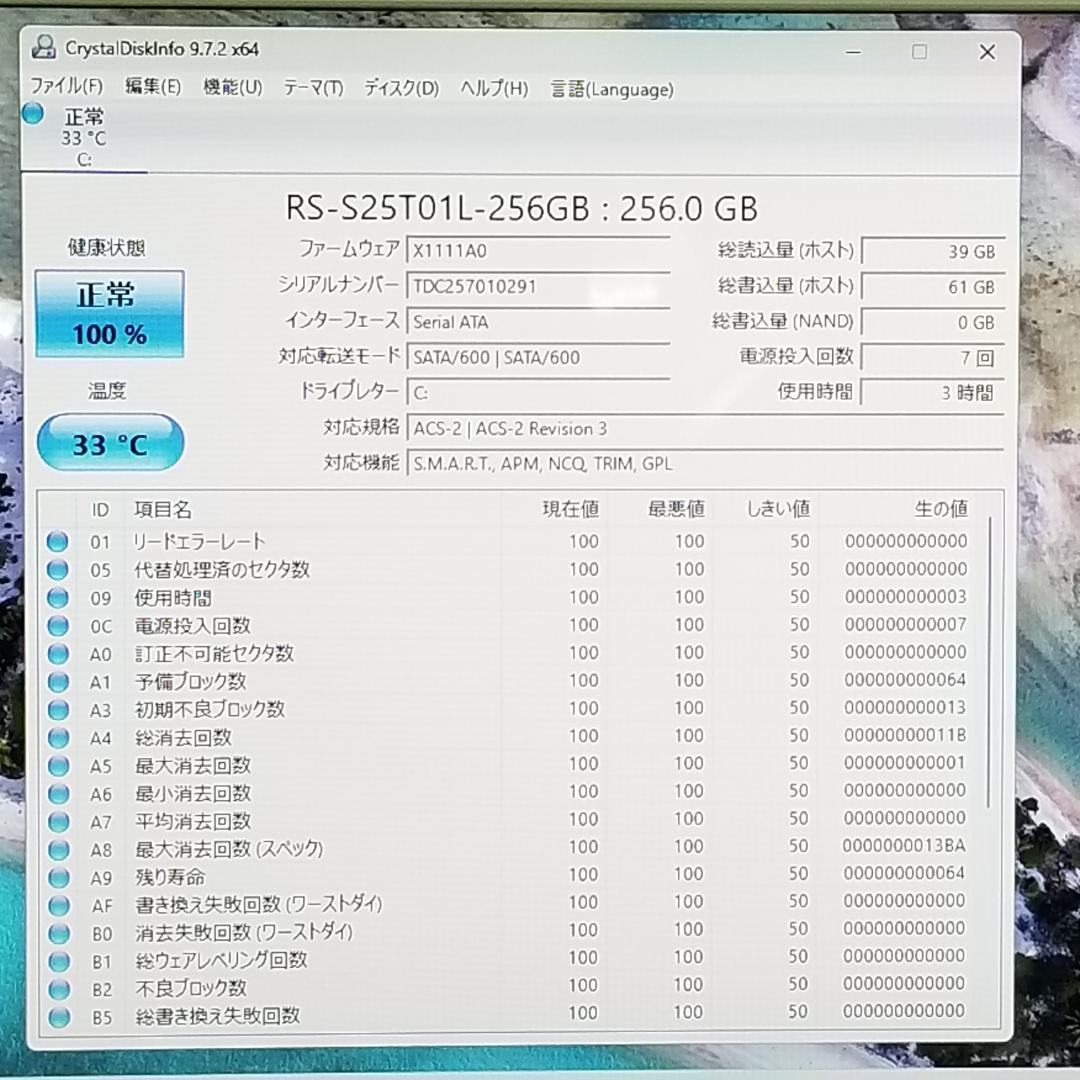The height and width of the screenshot is (1080, 1080).
Task: Click total host reads value 39 GB
Action: tap(933, 251)
